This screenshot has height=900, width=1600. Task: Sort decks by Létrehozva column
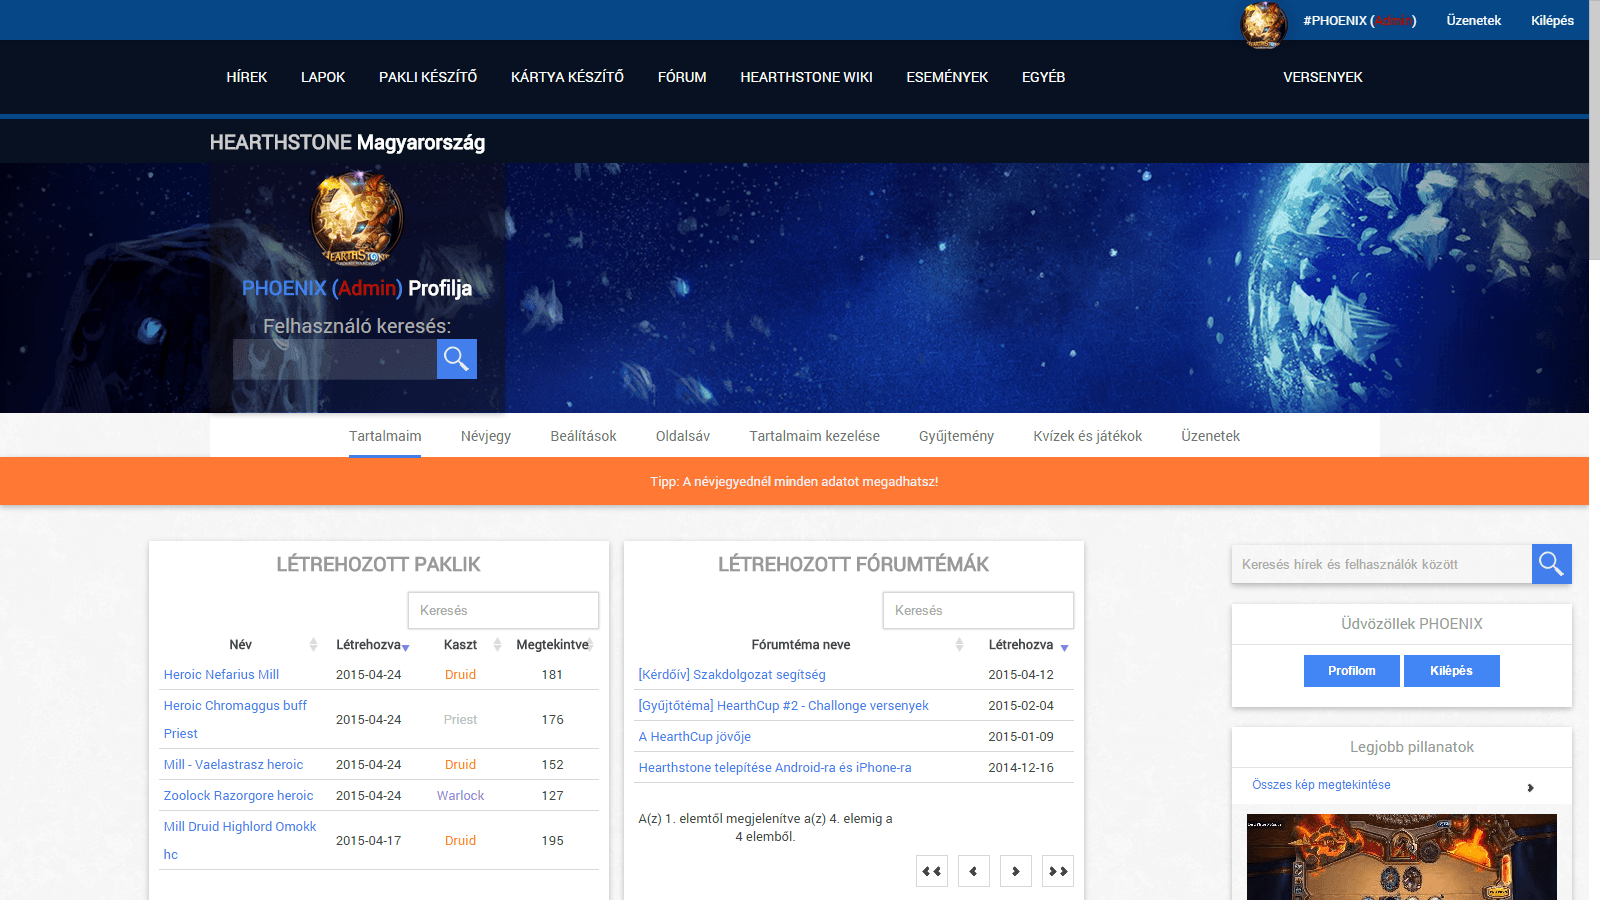[x=369, y=645]
